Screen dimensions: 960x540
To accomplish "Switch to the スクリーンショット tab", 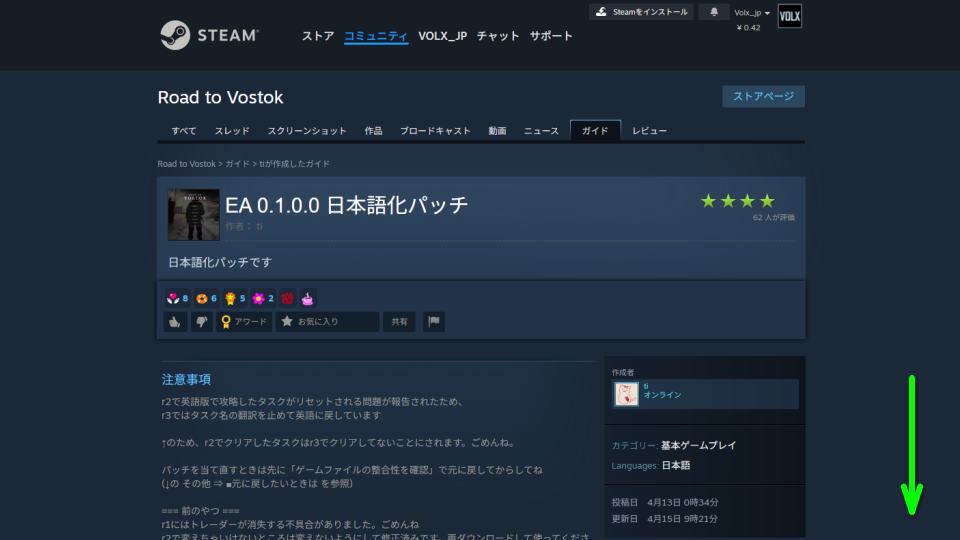I will pyautogui.click(x=306, y=131).
